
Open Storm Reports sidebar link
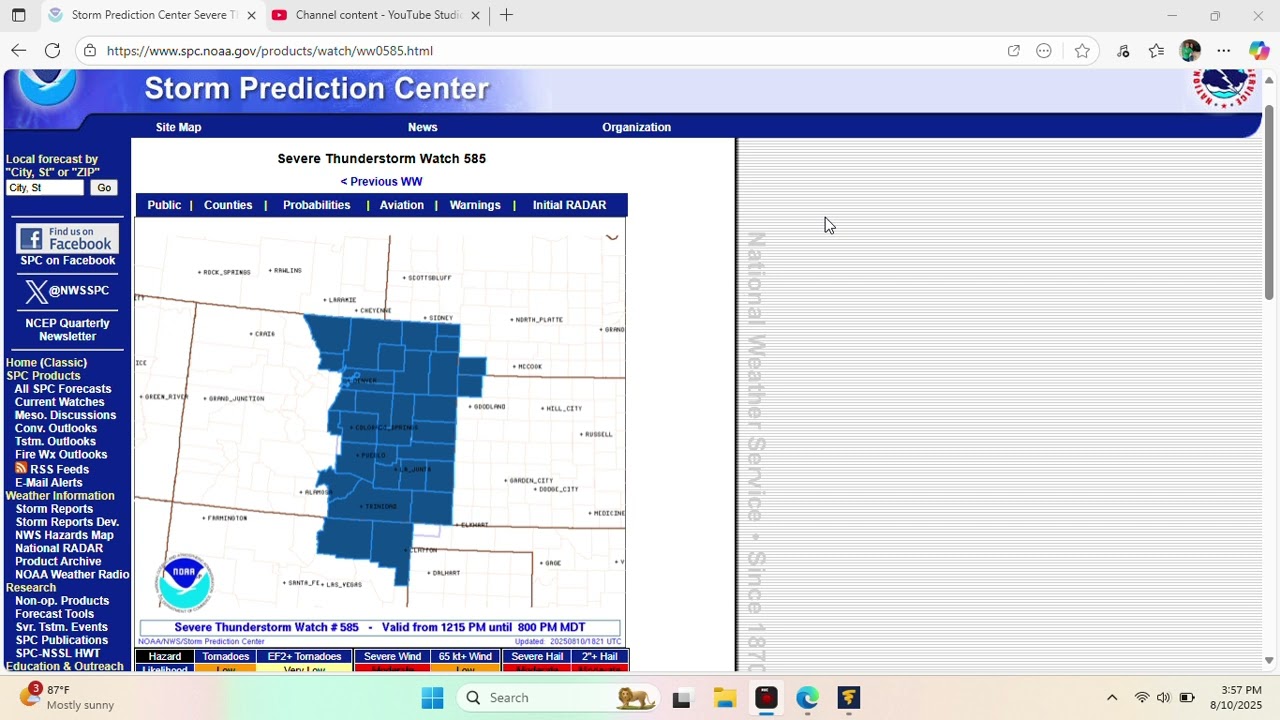coord(54,509)
